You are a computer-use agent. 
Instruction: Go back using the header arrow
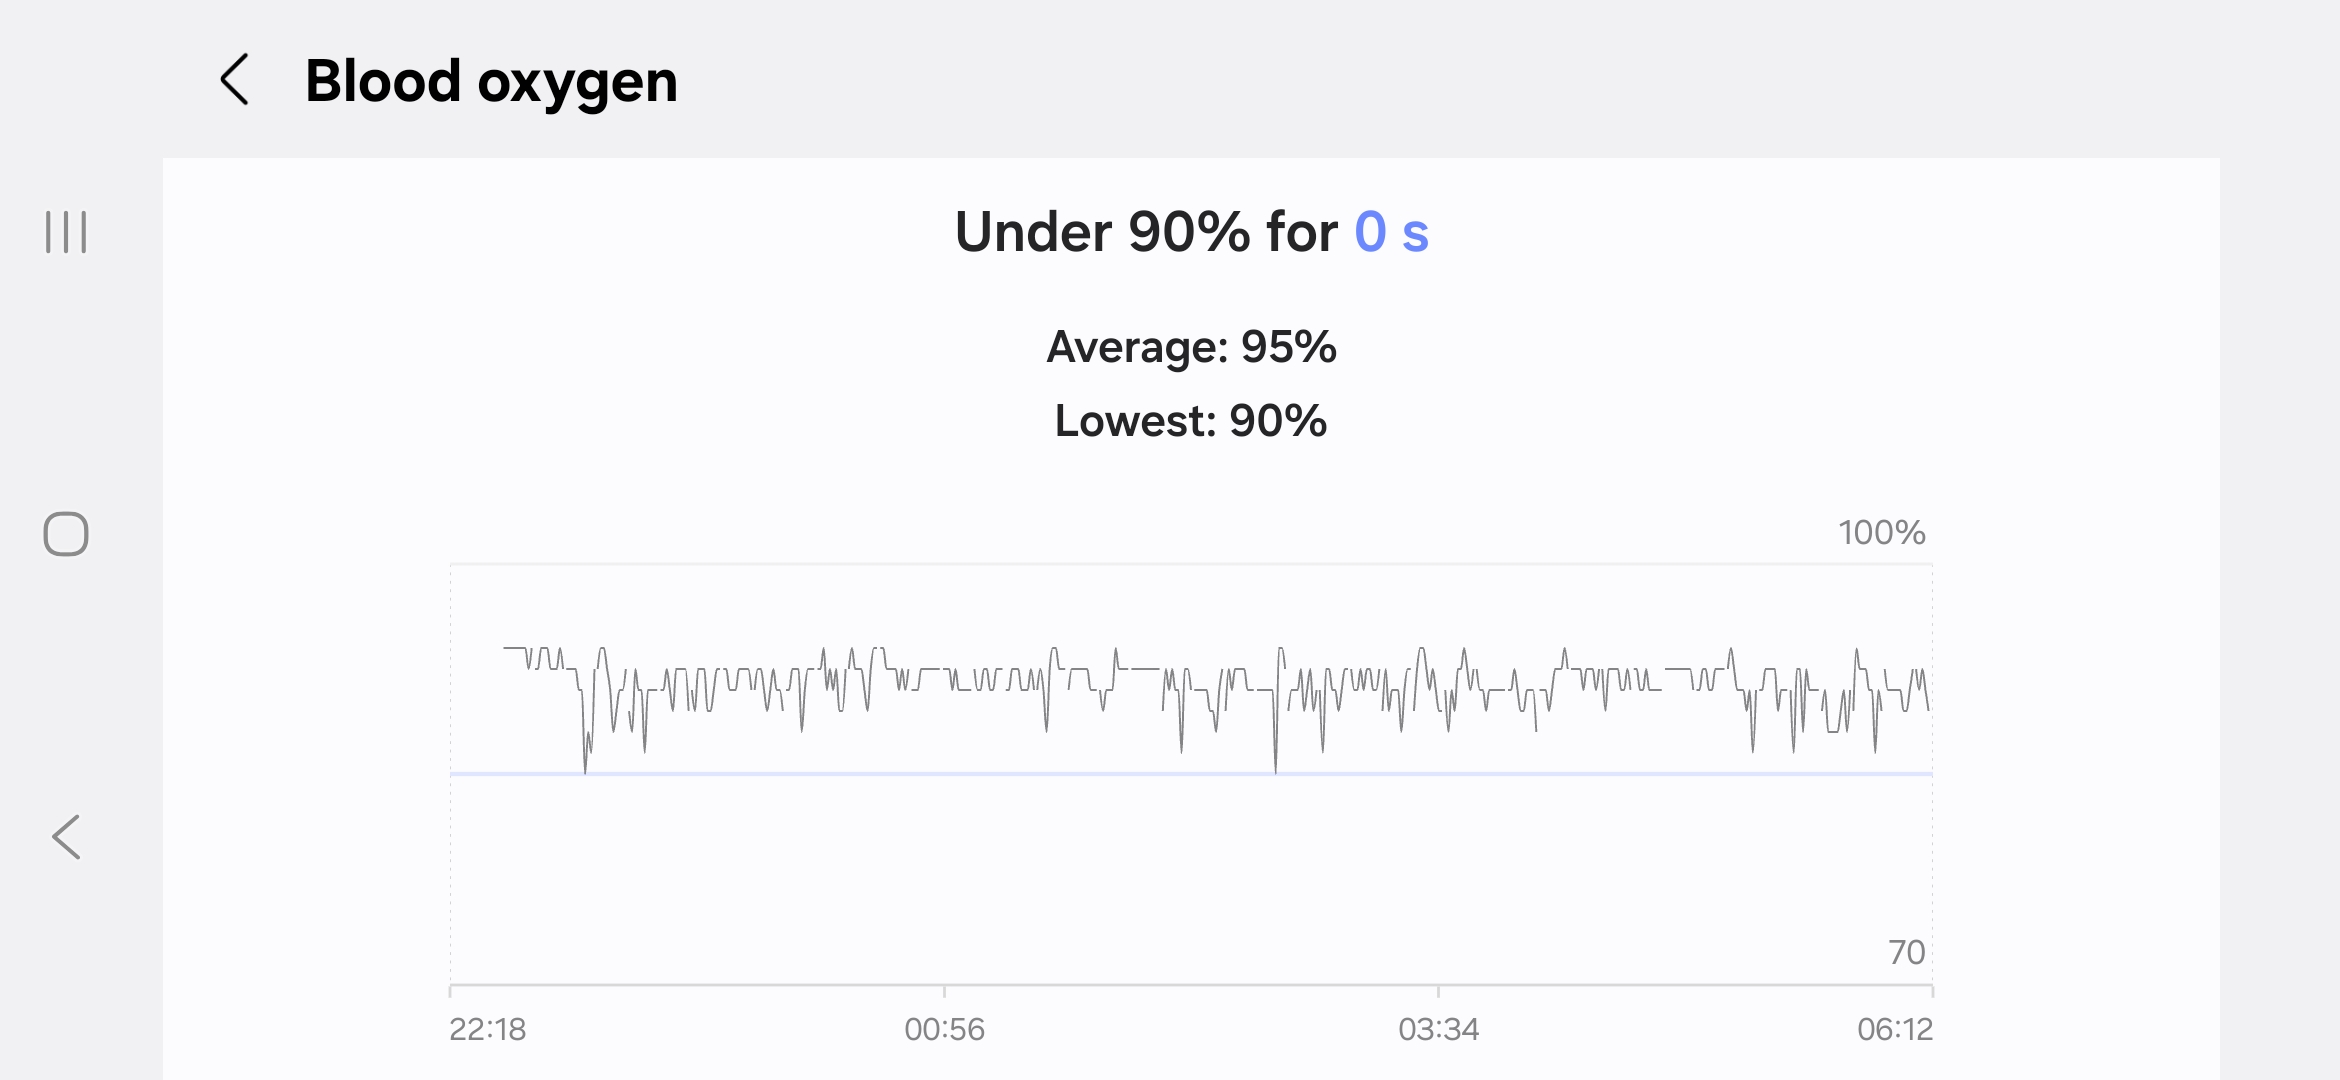234,80
